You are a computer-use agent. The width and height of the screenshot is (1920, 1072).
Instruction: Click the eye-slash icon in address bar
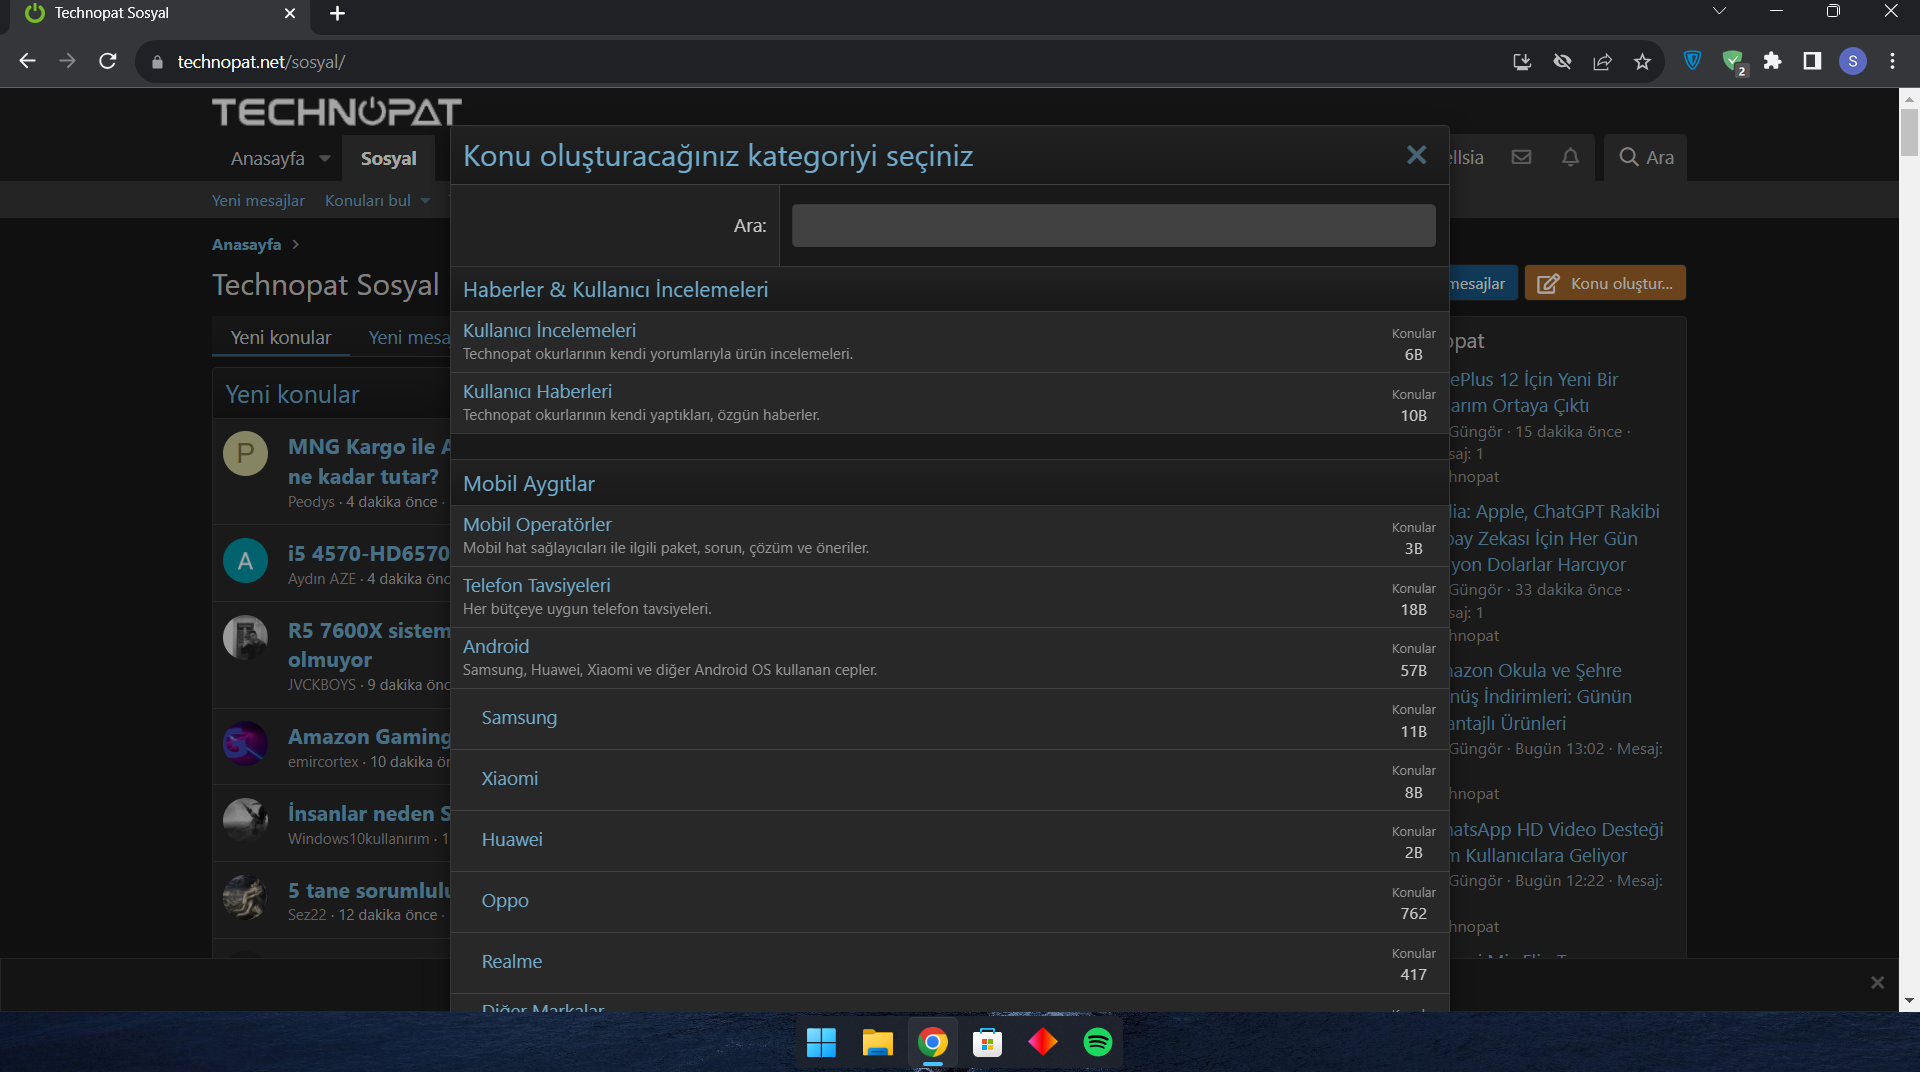(x=1562, y=61)
